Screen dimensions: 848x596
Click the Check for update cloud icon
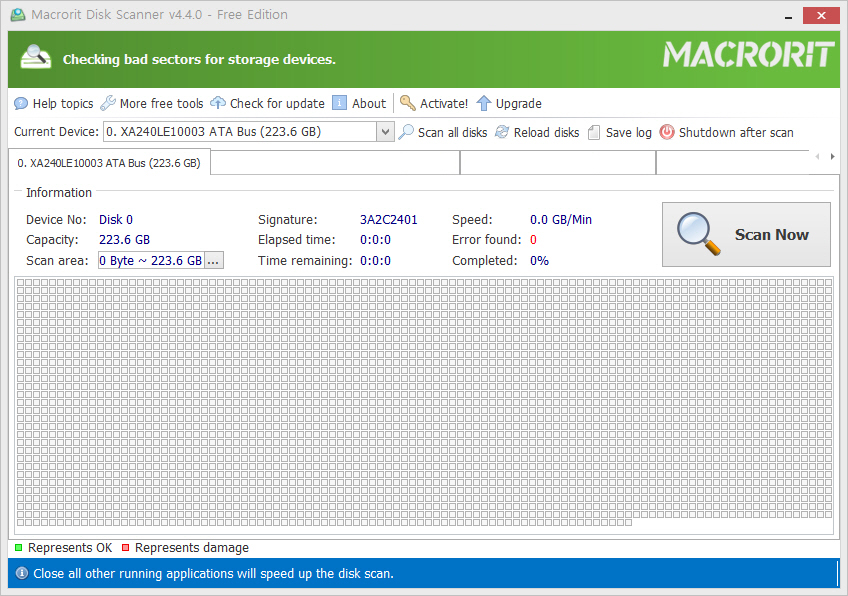click(x=218, y=103)
